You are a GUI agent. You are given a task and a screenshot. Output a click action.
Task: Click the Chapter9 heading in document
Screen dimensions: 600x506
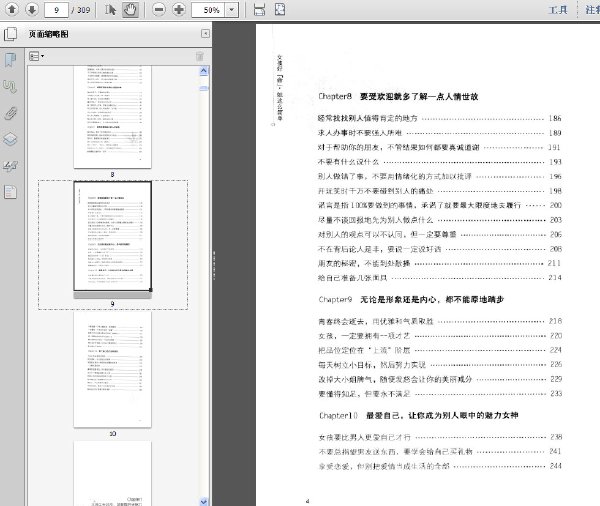click(x=411, y=299)
